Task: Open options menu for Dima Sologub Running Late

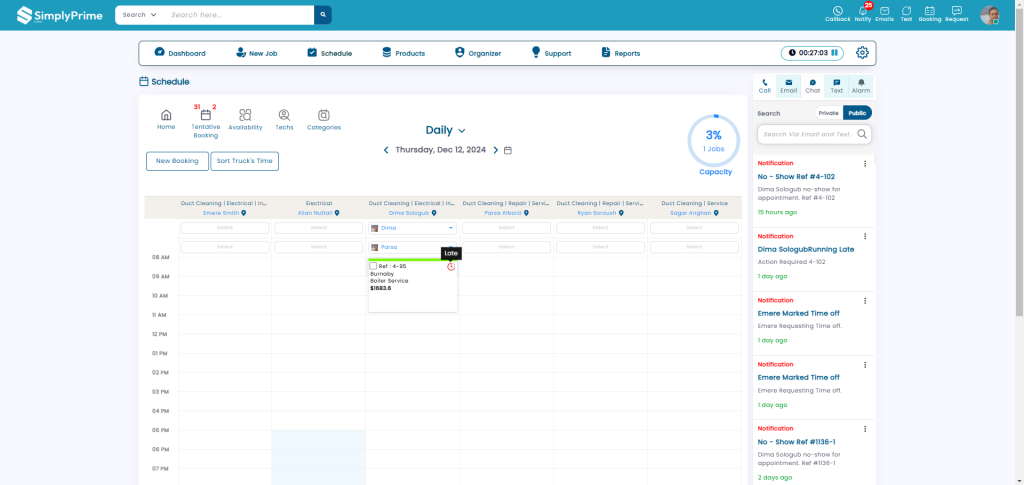Action: [865, 236]
